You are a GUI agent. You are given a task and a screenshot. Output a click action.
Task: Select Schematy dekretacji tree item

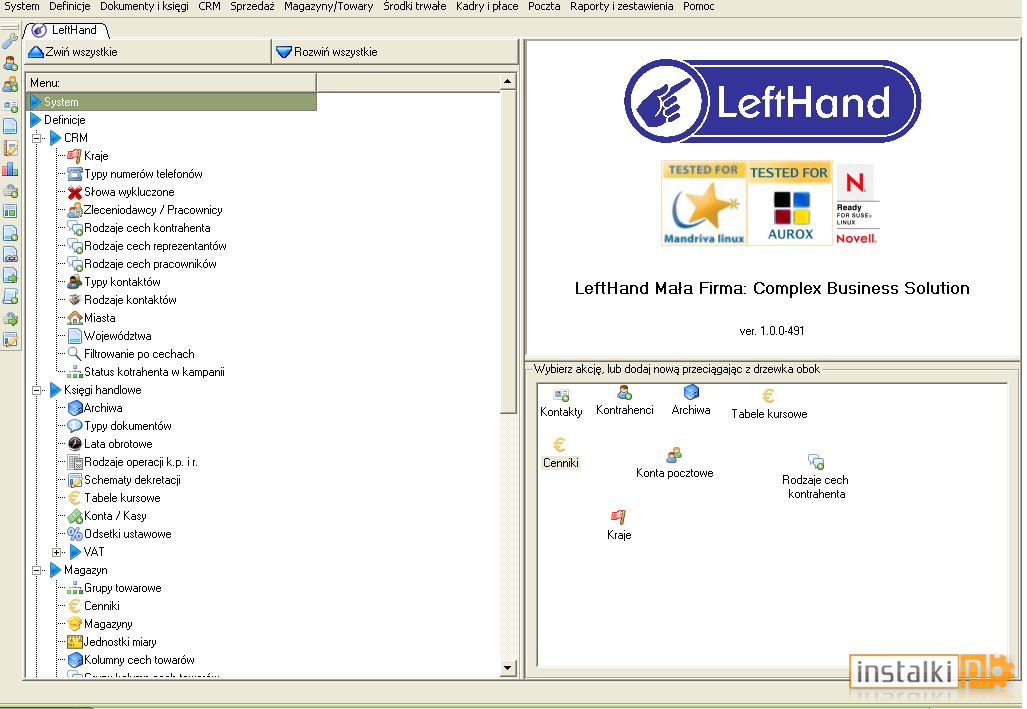coord(132,480)
